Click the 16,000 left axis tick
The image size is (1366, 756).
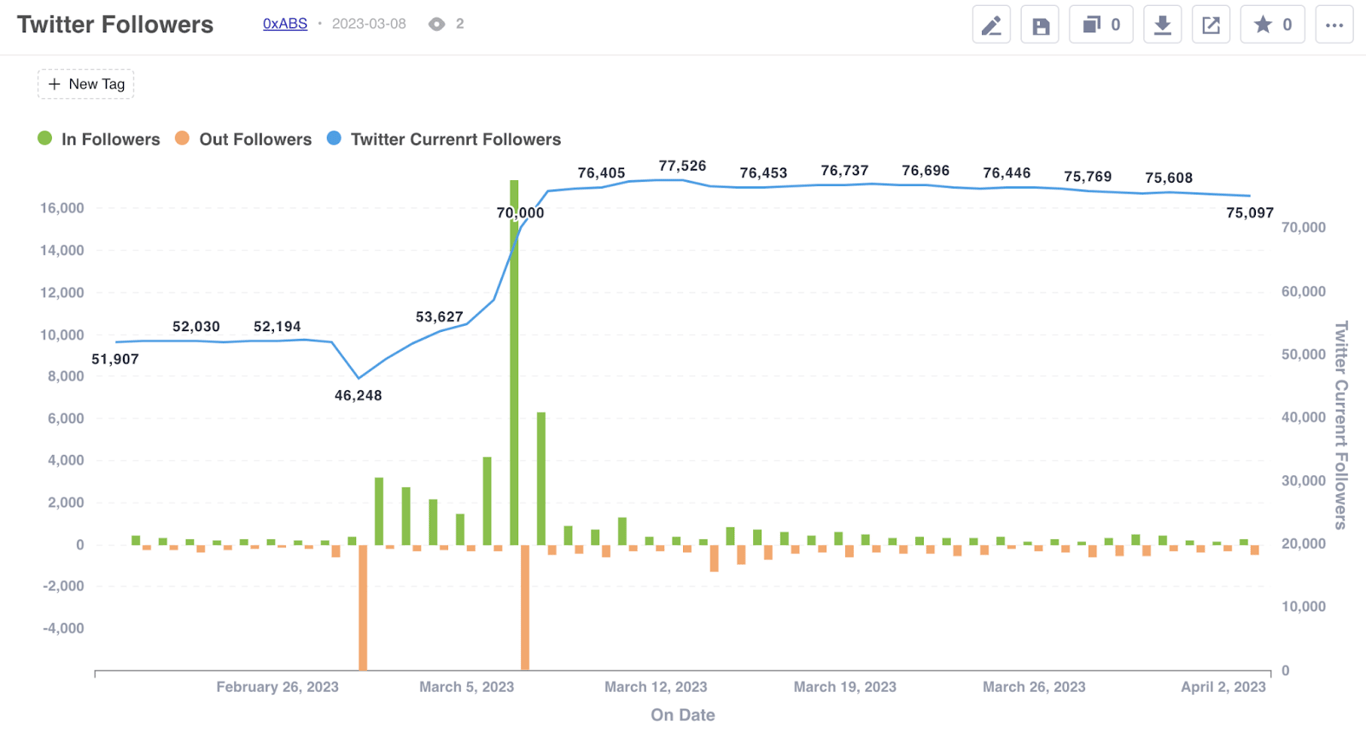coord(62,208)
